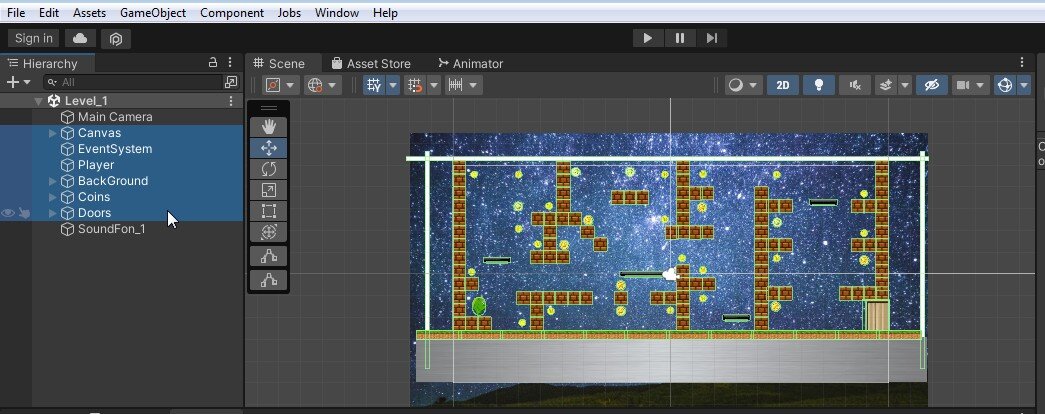The width and height of the screenshot is (1045, 414).
Task: Start Play mode
Action: tap(647, 38)
